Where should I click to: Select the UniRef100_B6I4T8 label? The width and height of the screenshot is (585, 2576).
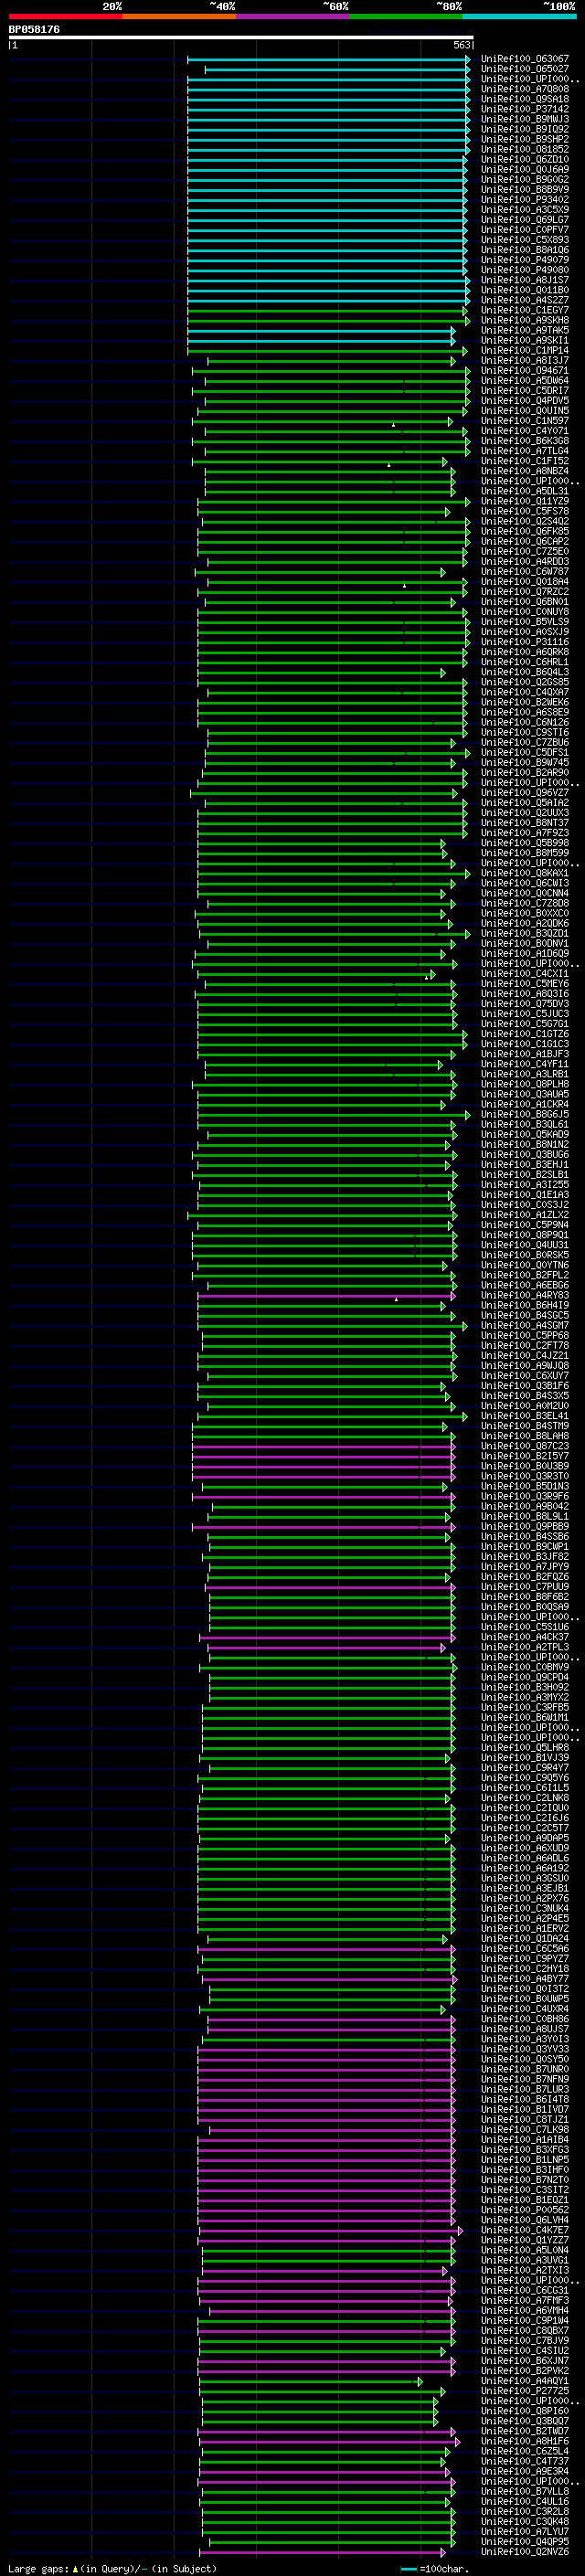click(x=525, y=2099)
